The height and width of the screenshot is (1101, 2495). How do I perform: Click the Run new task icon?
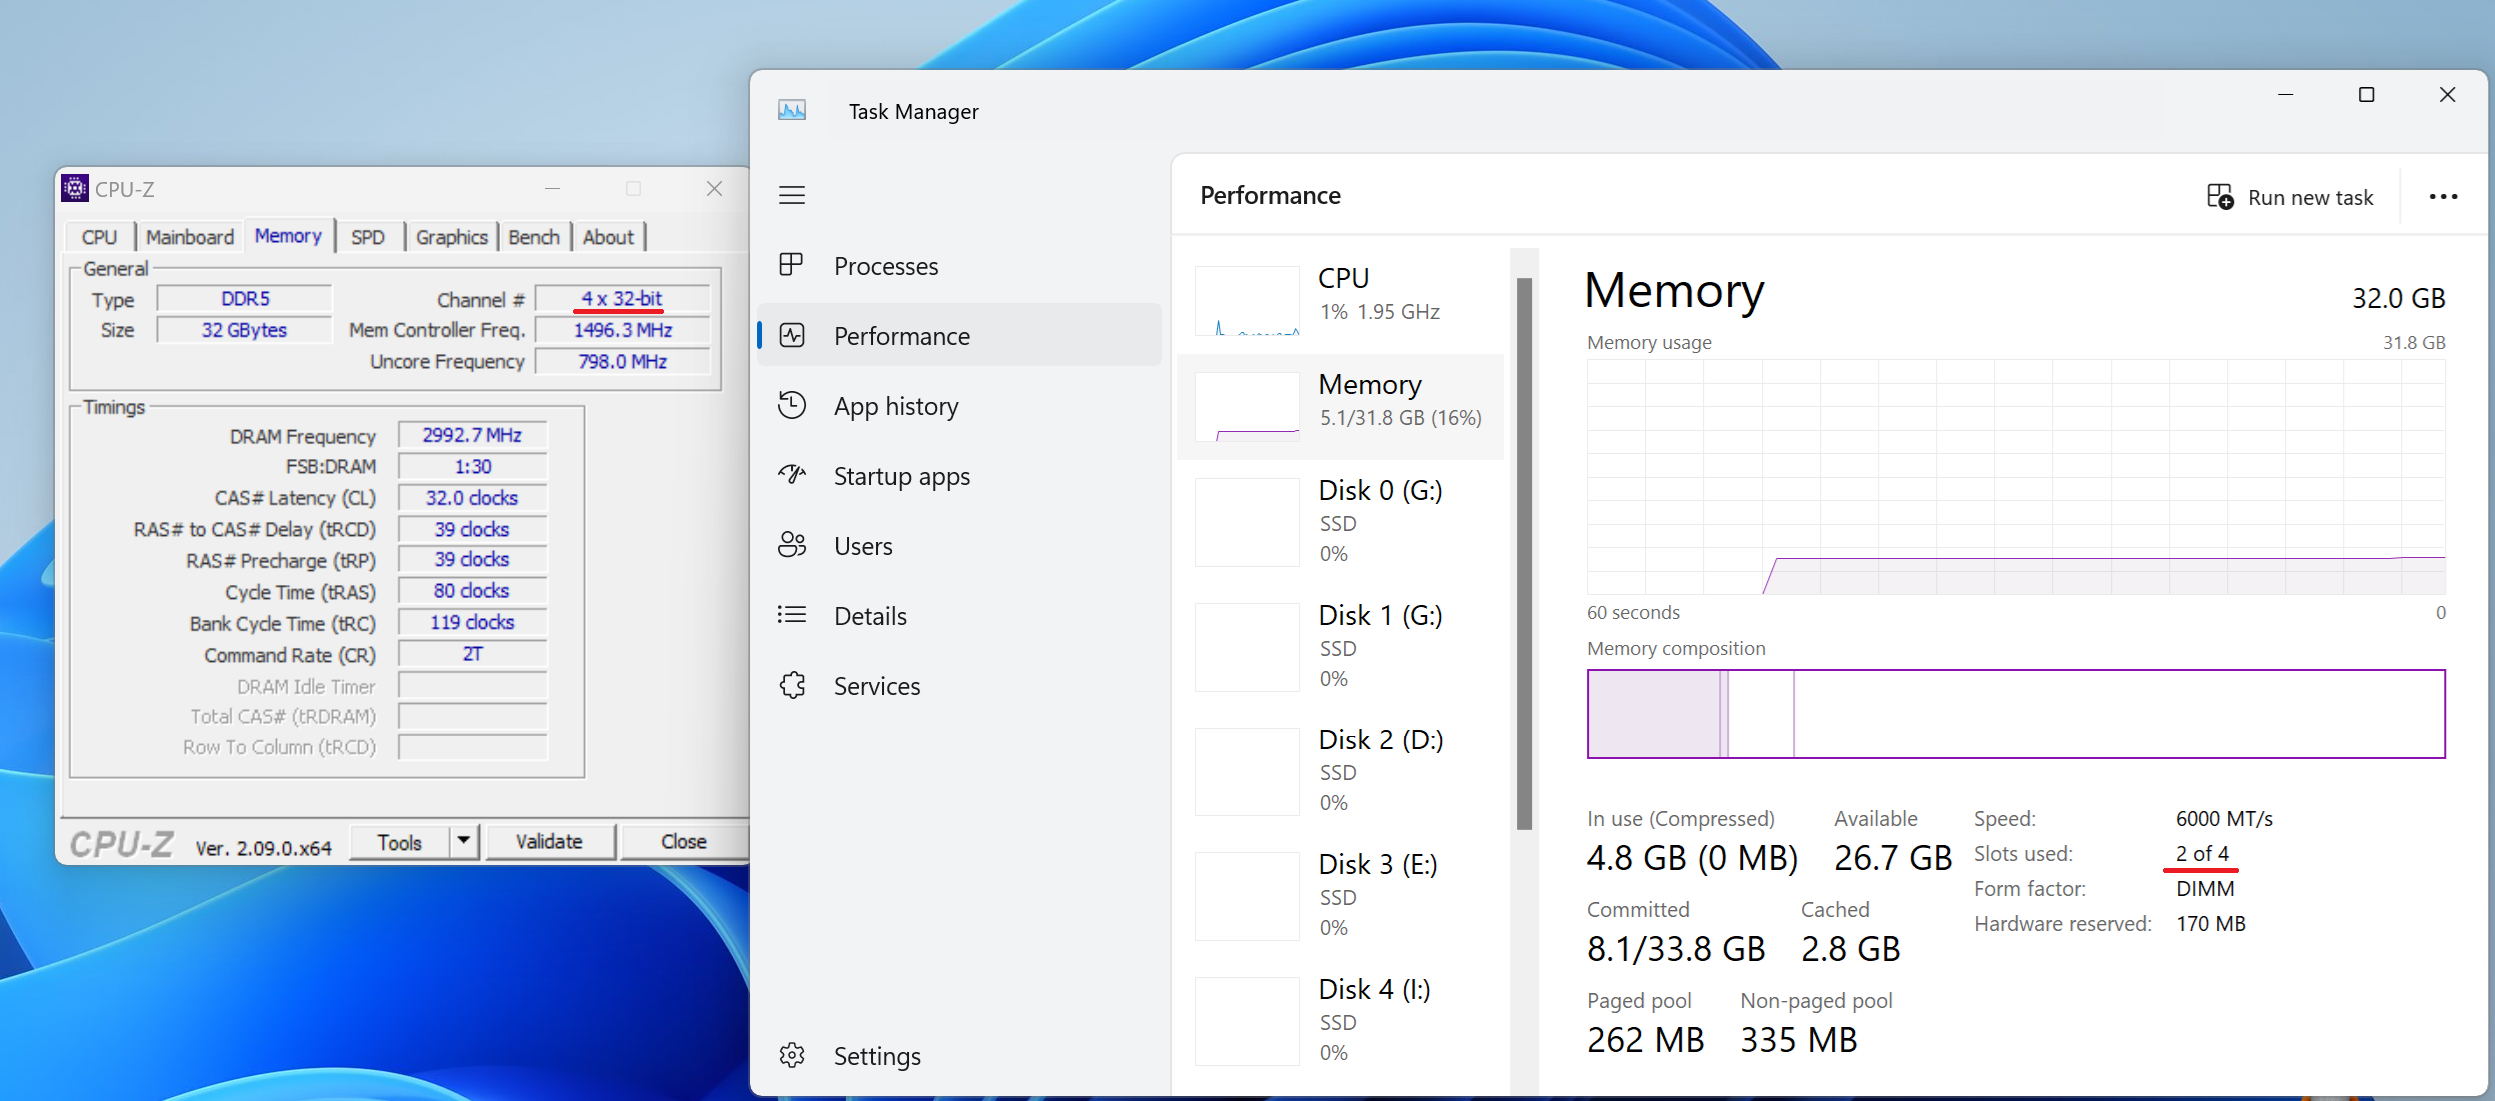tap(2220, 196)
